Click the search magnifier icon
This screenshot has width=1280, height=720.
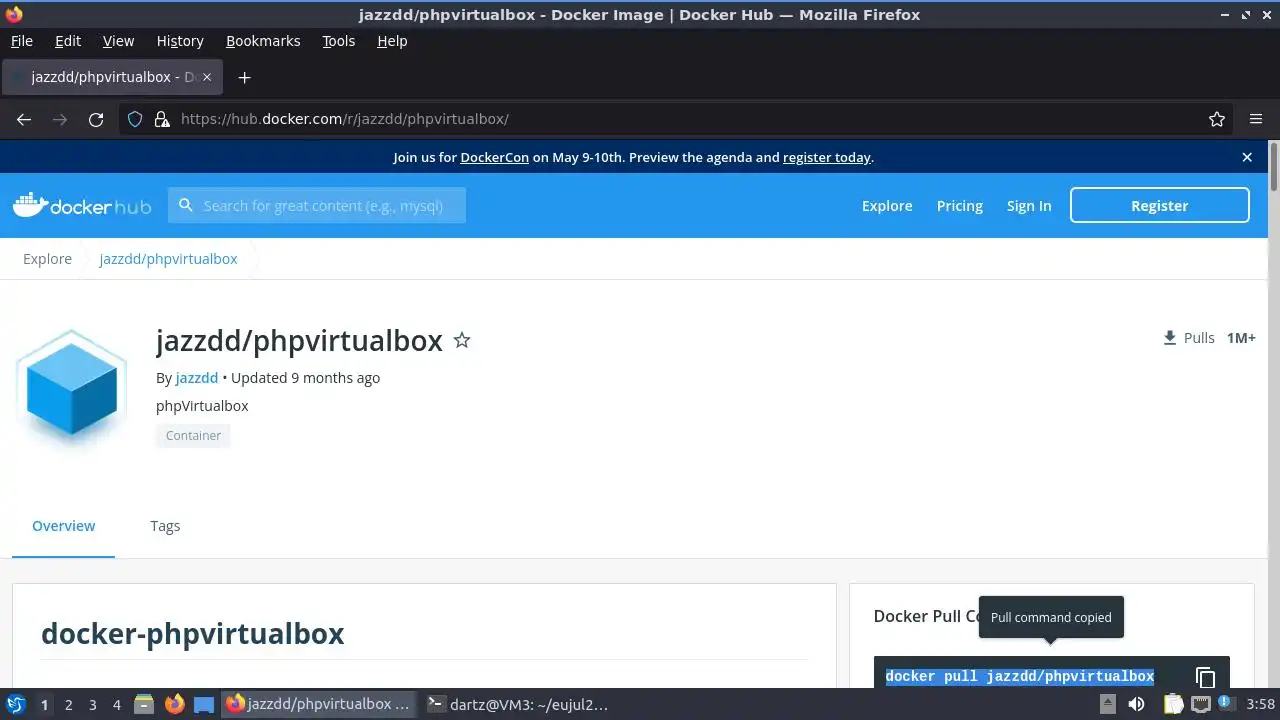[x=186, y=205]
